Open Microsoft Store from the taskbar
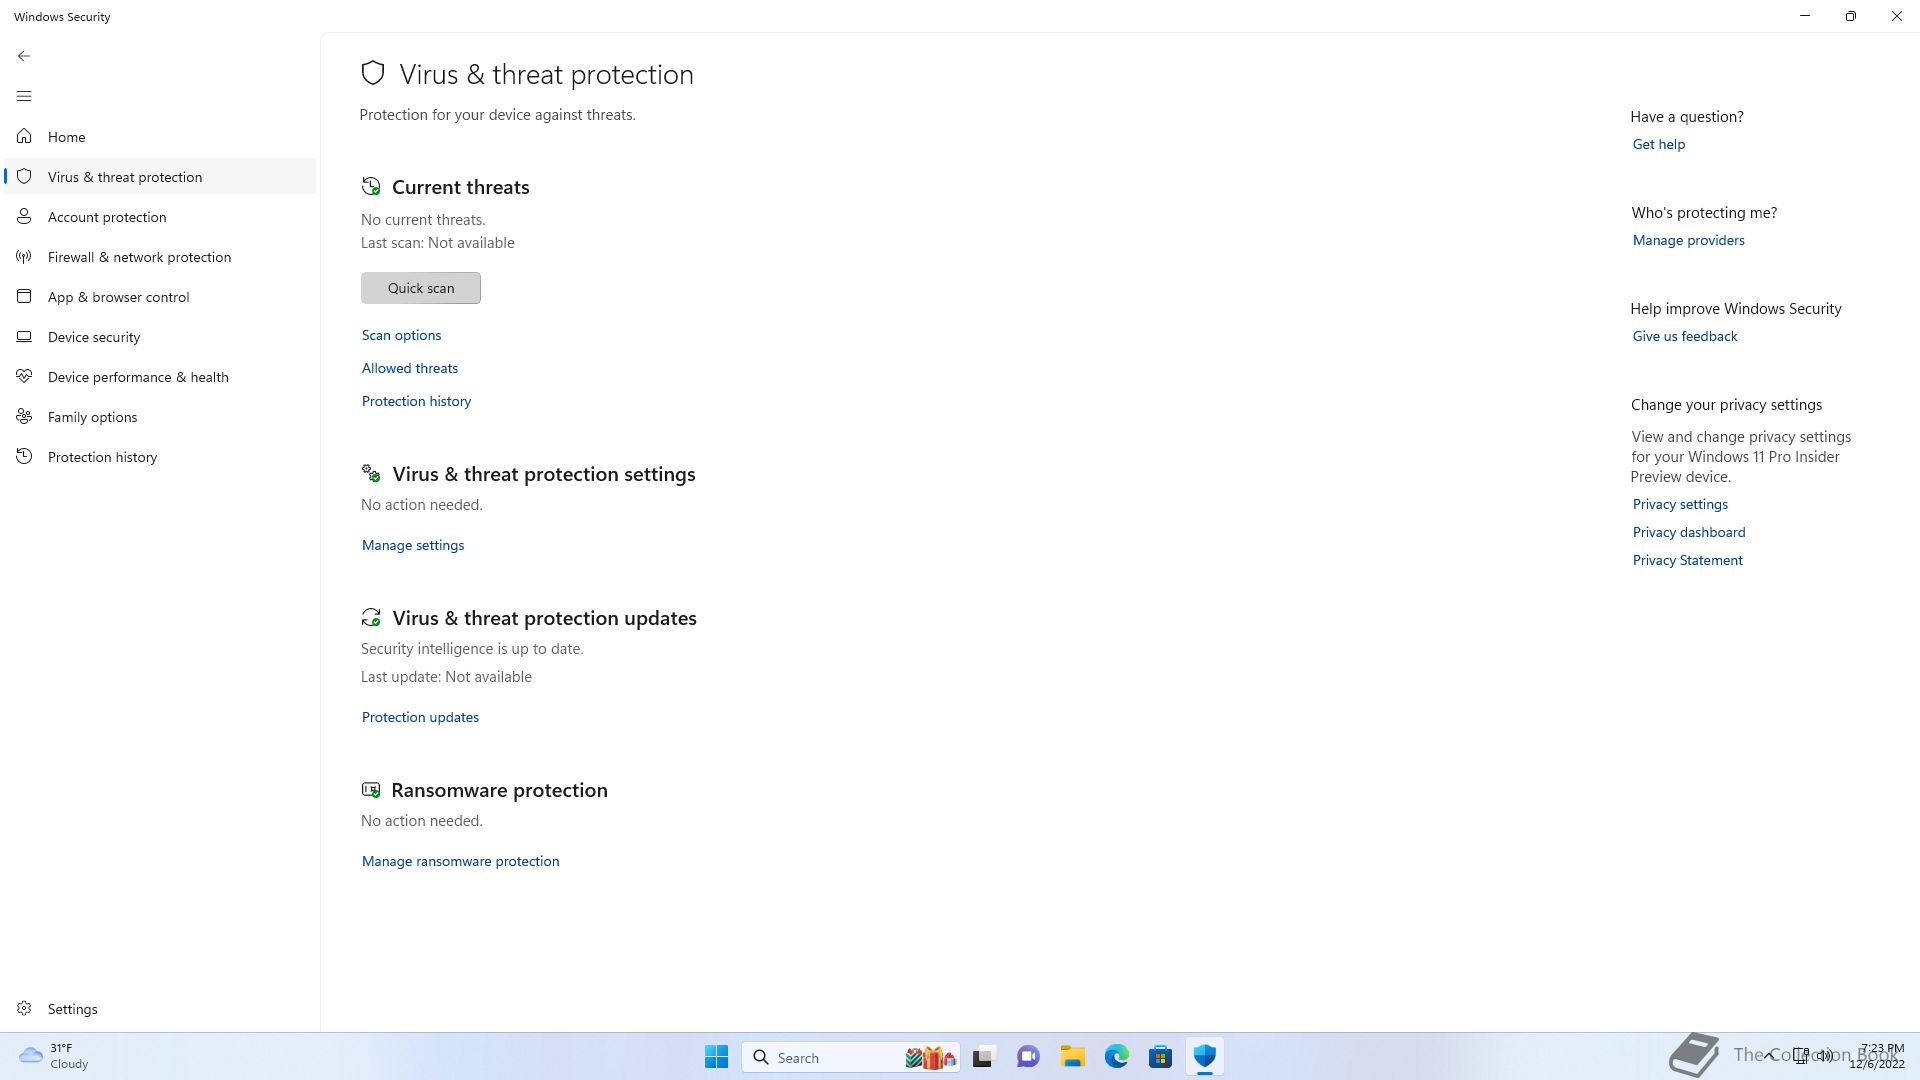The height and width of the screenshot is (1080, 1920). (x=1161, y=1057)
